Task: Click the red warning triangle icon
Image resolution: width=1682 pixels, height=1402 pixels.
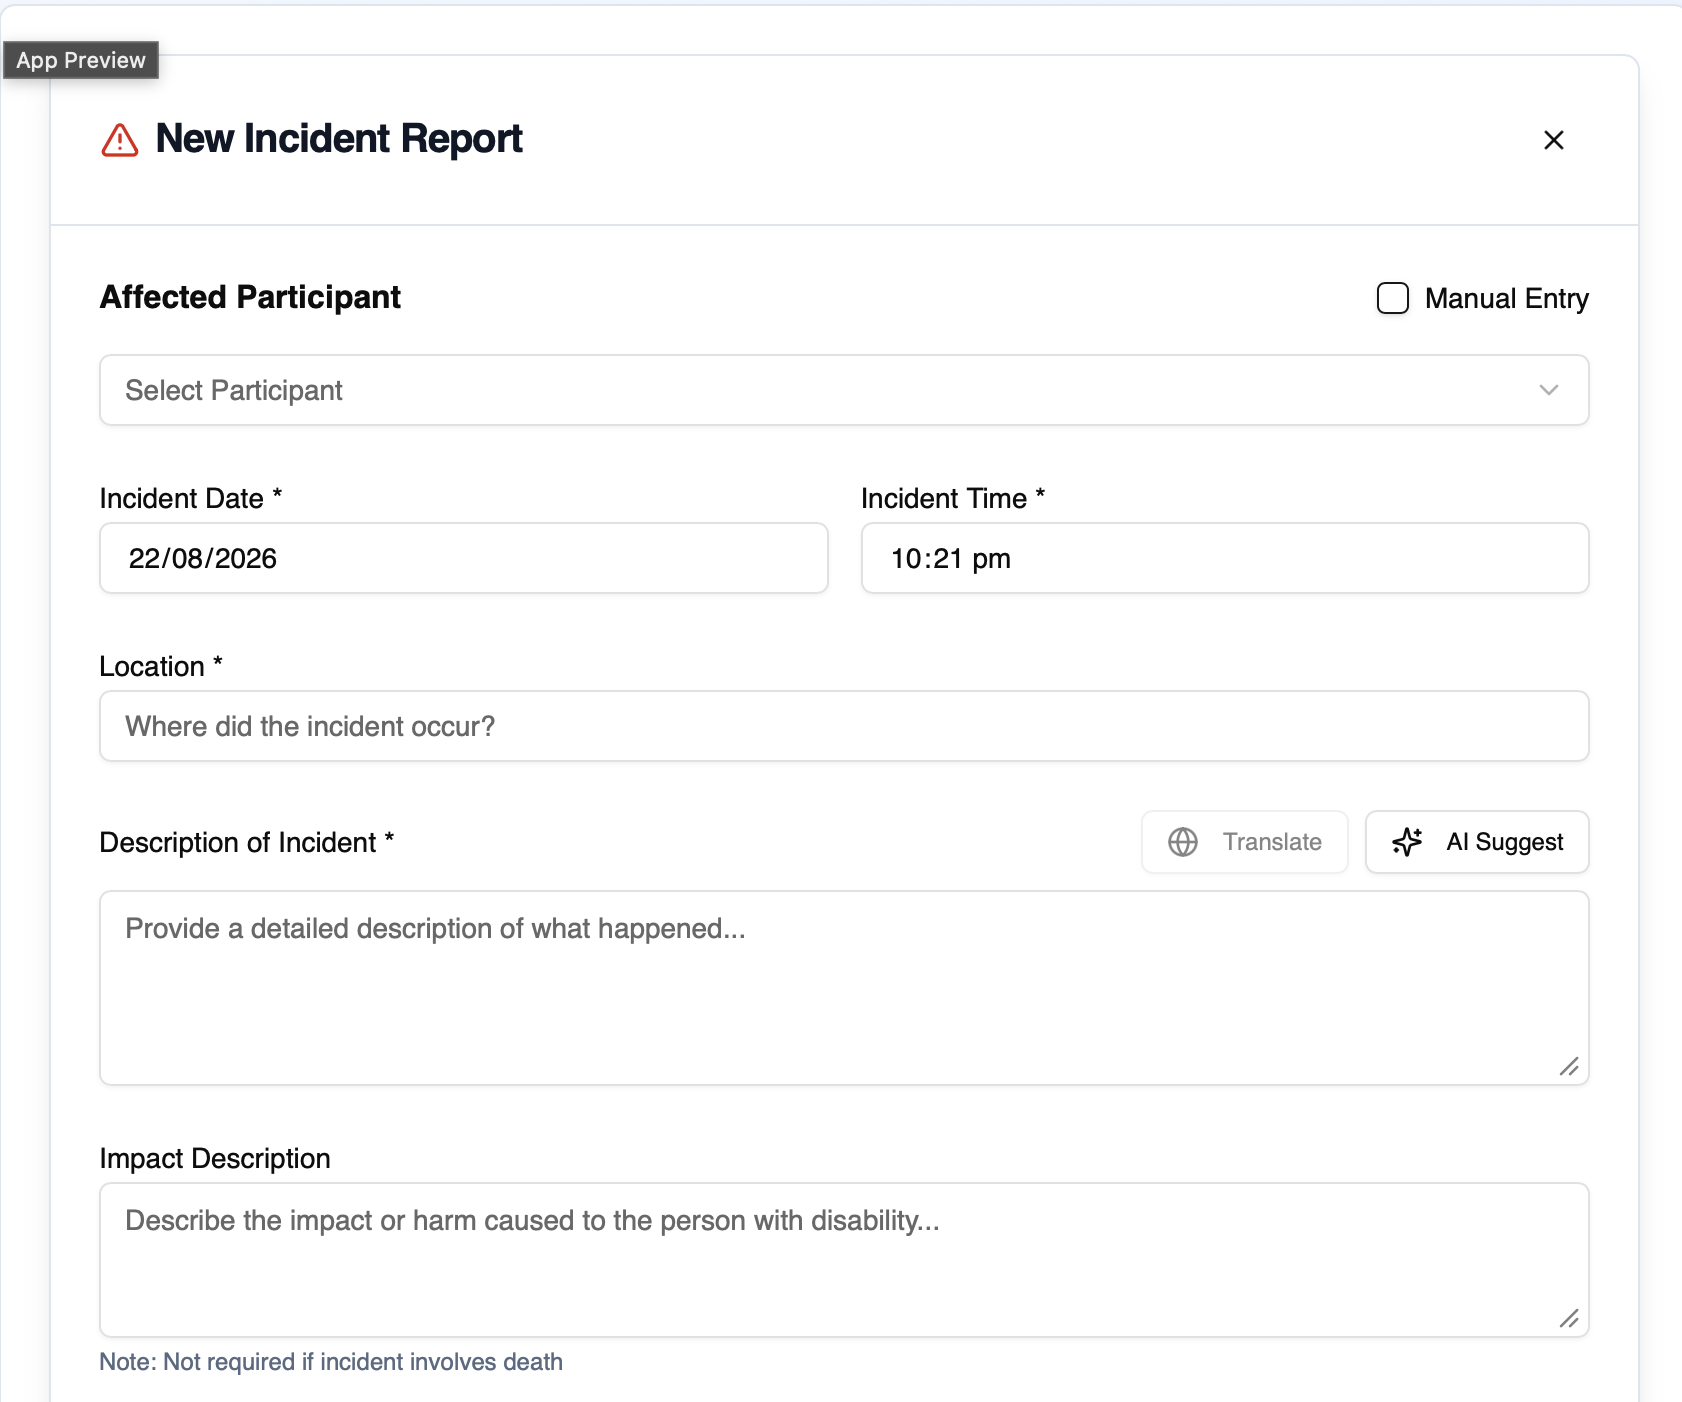Action: tap(120, 140)
